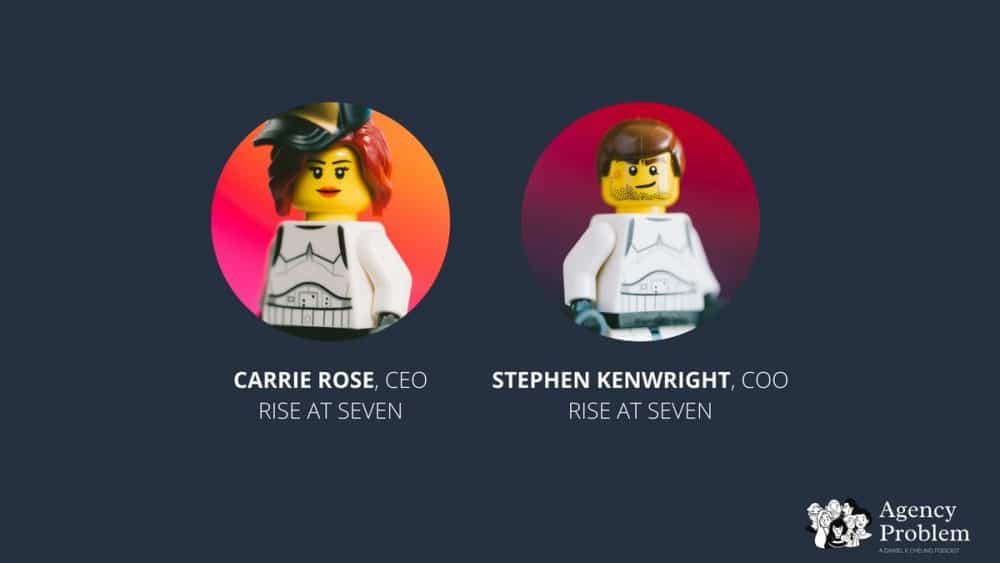Click Stephen Kenwright's Lego minifigure face
1000x563 pixels.
coord(640,182)
